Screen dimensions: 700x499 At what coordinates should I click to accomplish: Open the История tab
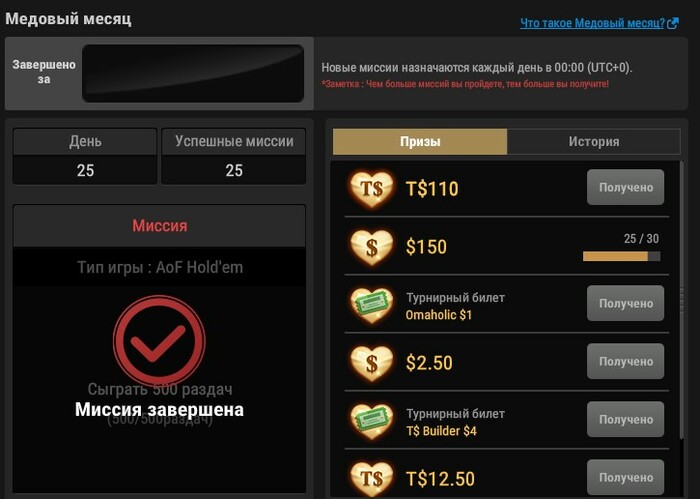tap(594, 141)
